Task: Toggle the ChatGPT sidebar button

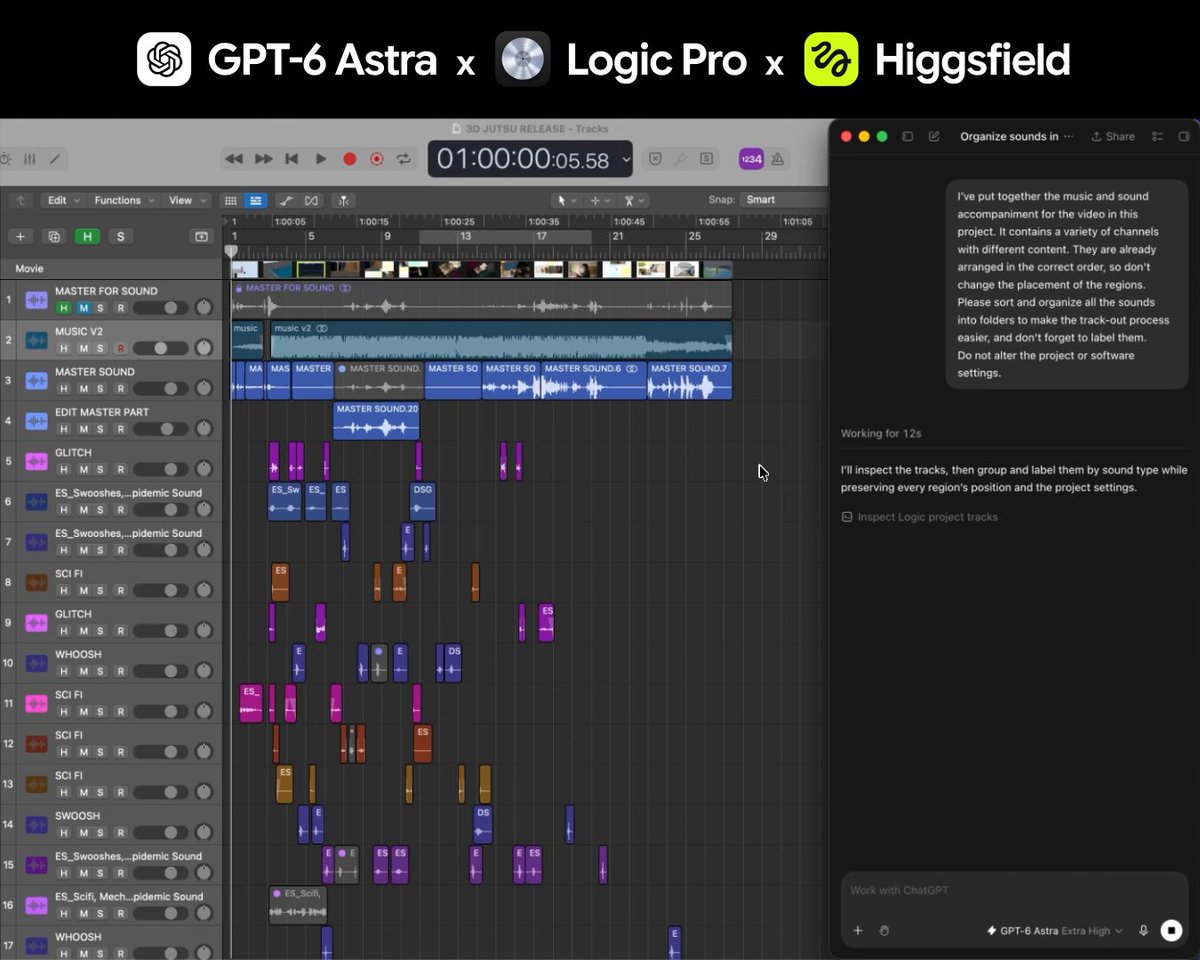Action: pyautogui.click(x=908, y=137)
